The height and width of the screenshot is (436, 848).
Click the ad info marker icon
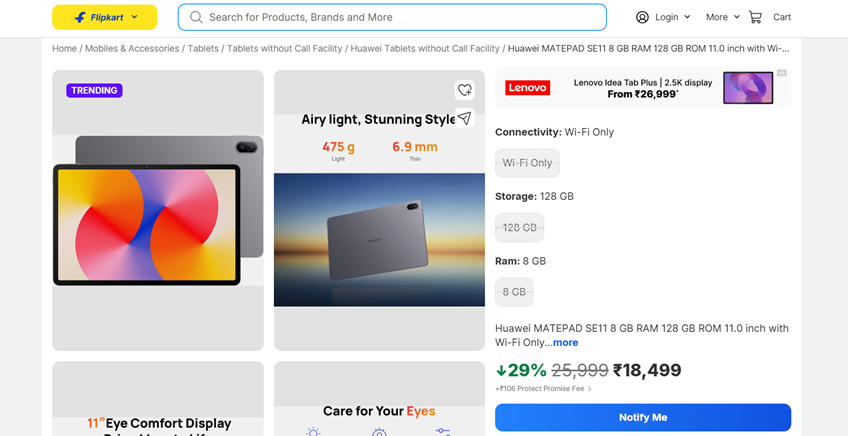tap(782, 73)
